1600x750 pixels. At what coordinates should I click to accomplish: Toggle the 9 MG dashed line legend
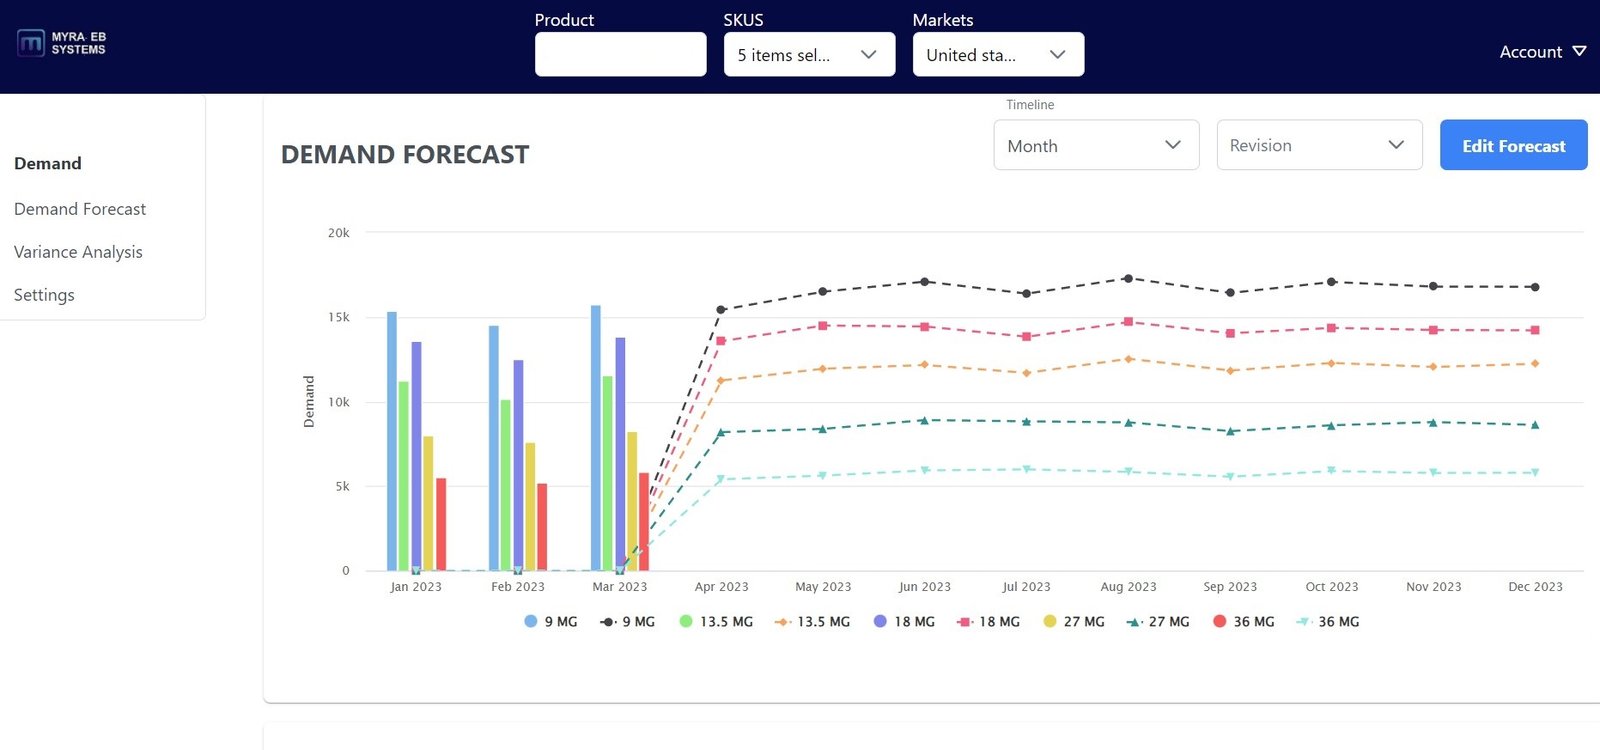coord(627,621)
